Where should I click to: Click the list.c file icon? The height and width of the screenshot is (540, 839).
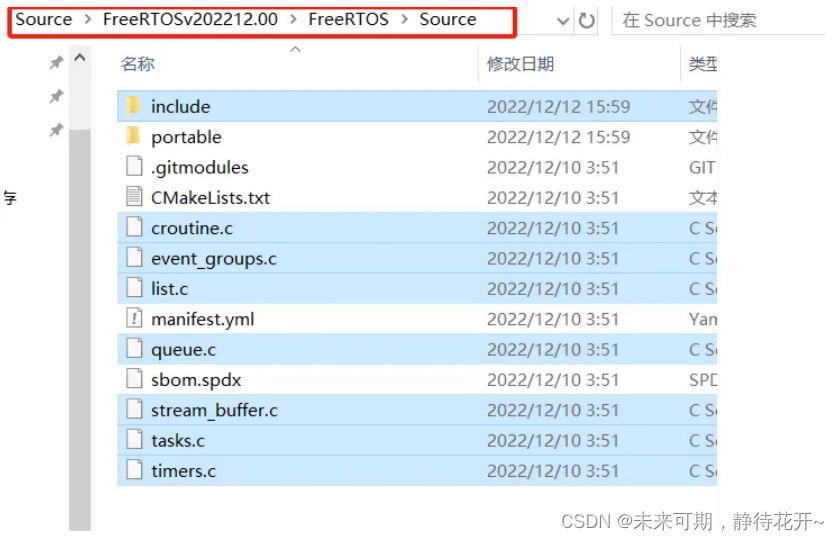point(134,287)
